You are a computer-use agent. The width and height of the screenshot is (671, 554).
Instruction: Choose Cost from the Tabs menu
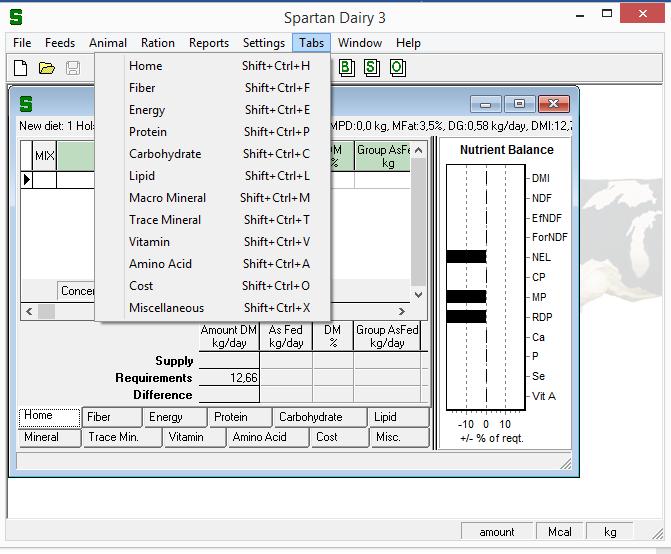coord(213,286)
